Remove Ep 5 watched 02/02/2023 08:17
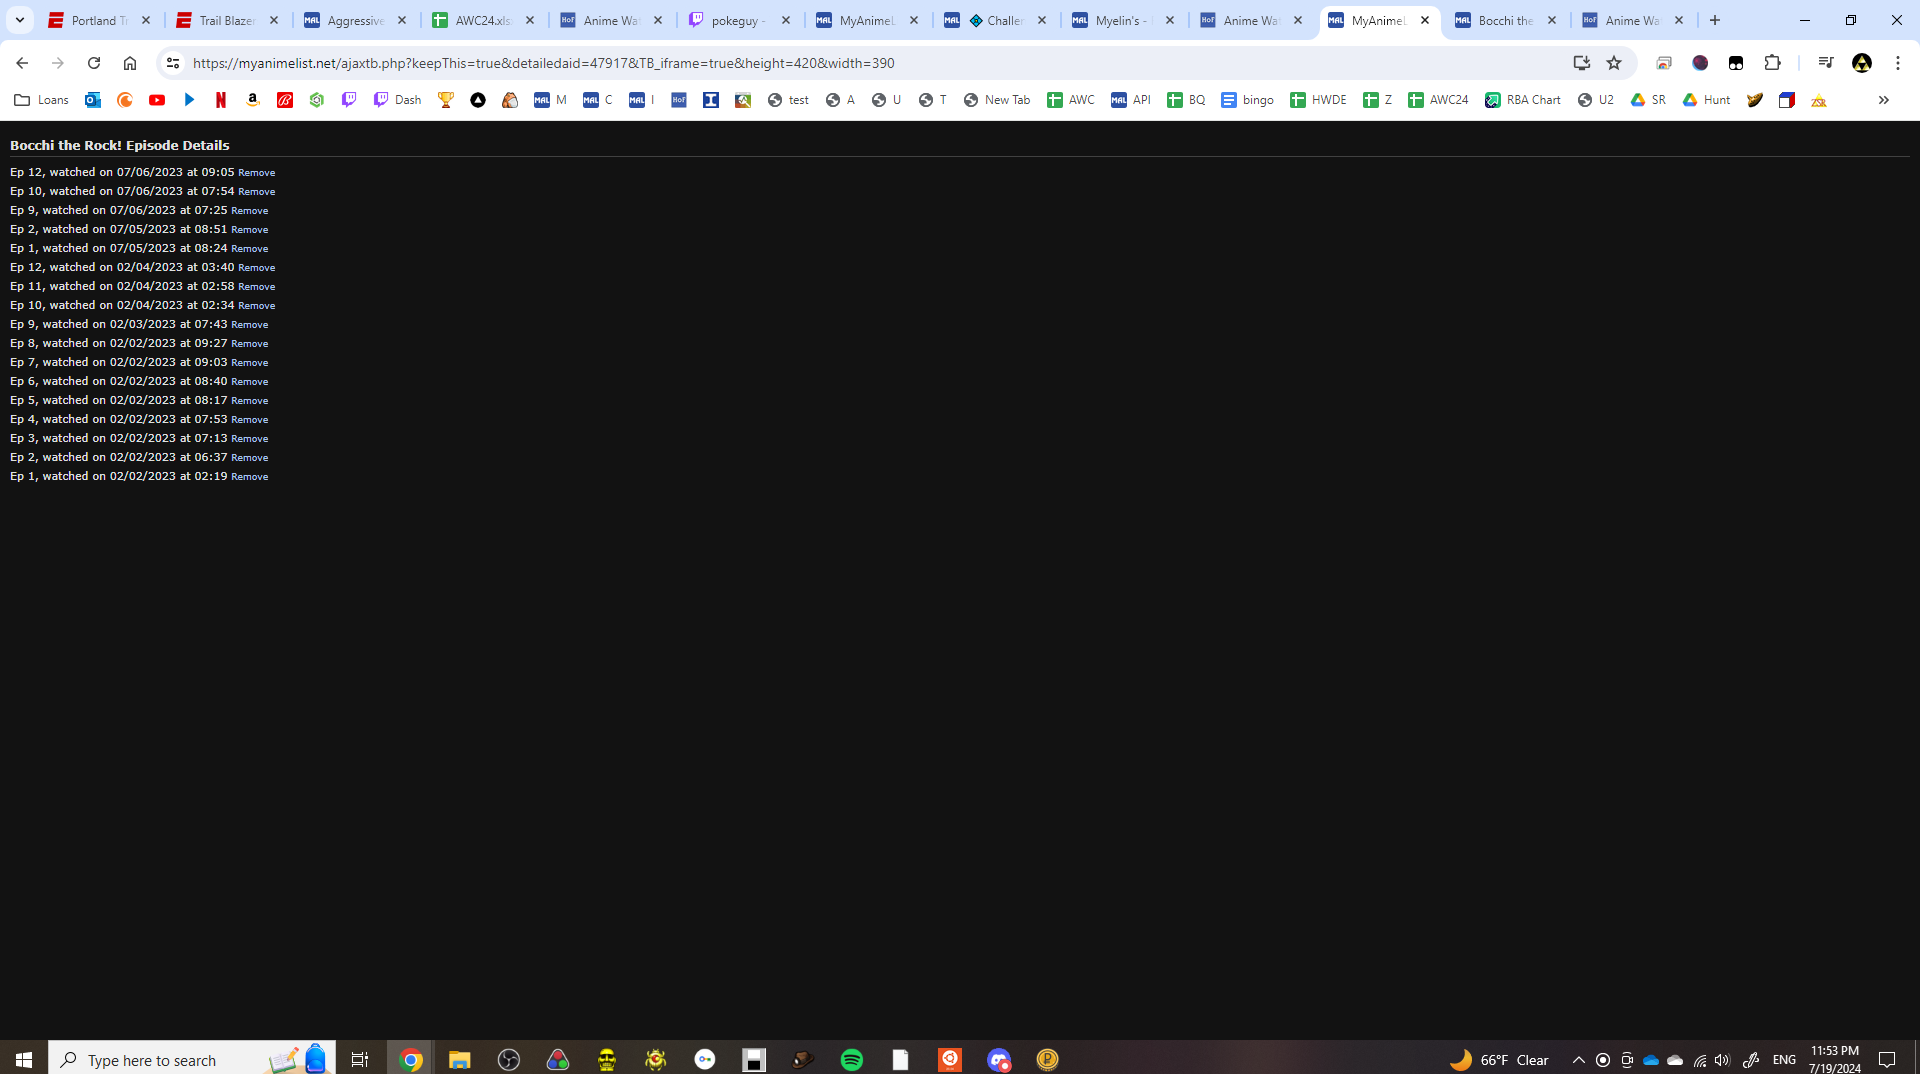The image size is (1920, 1074). [x=249, y=401]
